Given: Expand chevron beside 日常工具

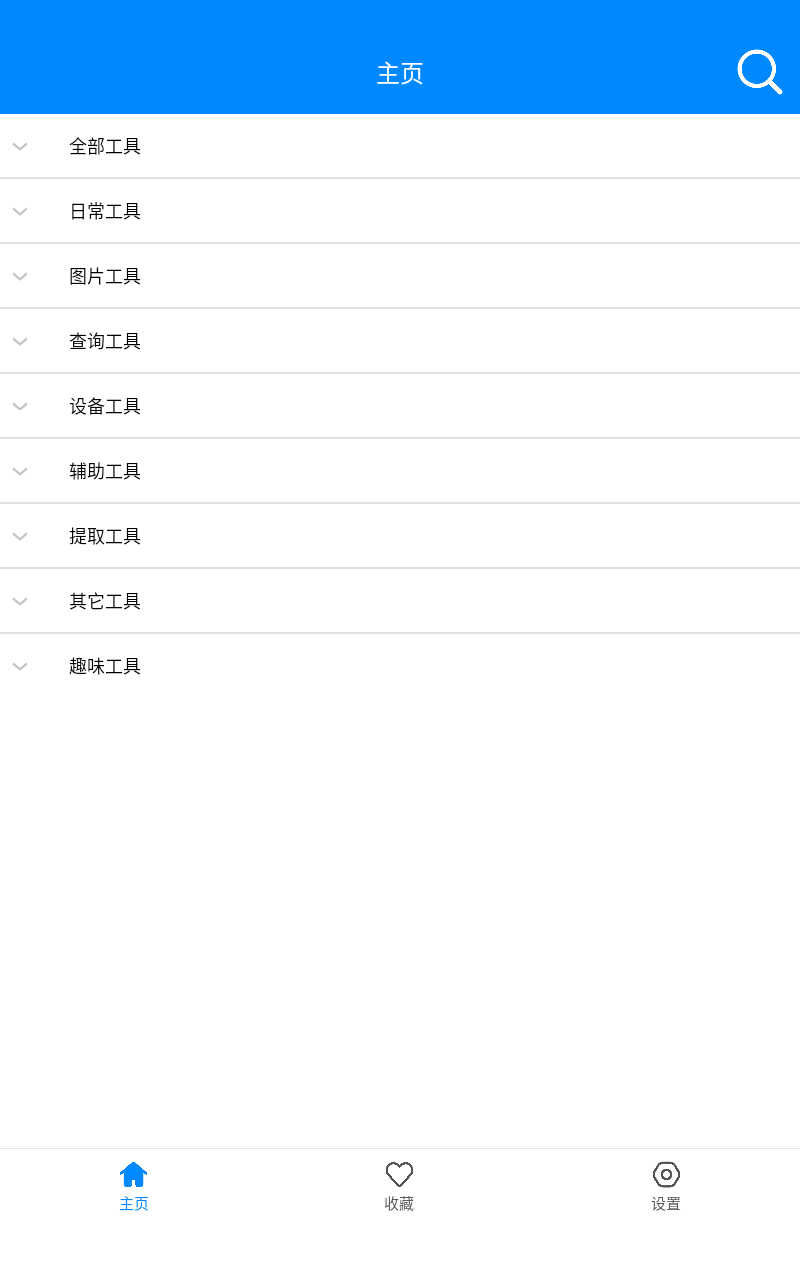Looking at the screenshot, I should pyautogui.click(x=20, y=212).
